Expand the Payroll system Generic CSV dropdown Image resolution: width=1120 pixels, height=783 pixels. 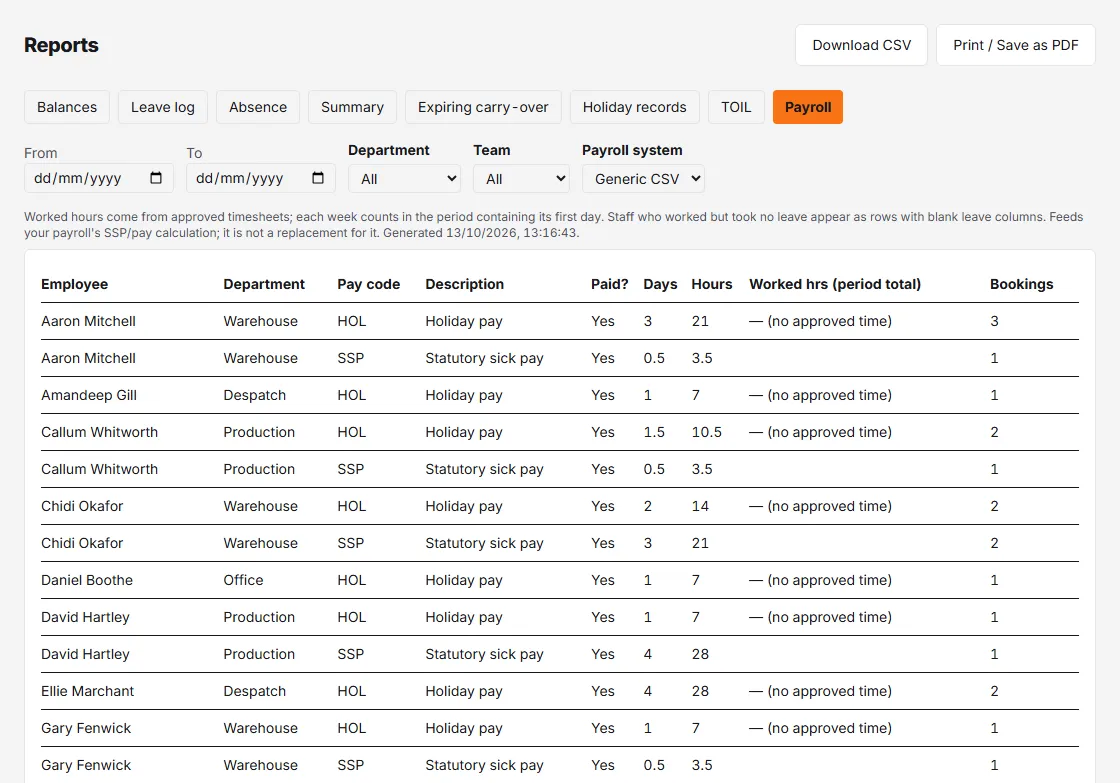(643, 179)
